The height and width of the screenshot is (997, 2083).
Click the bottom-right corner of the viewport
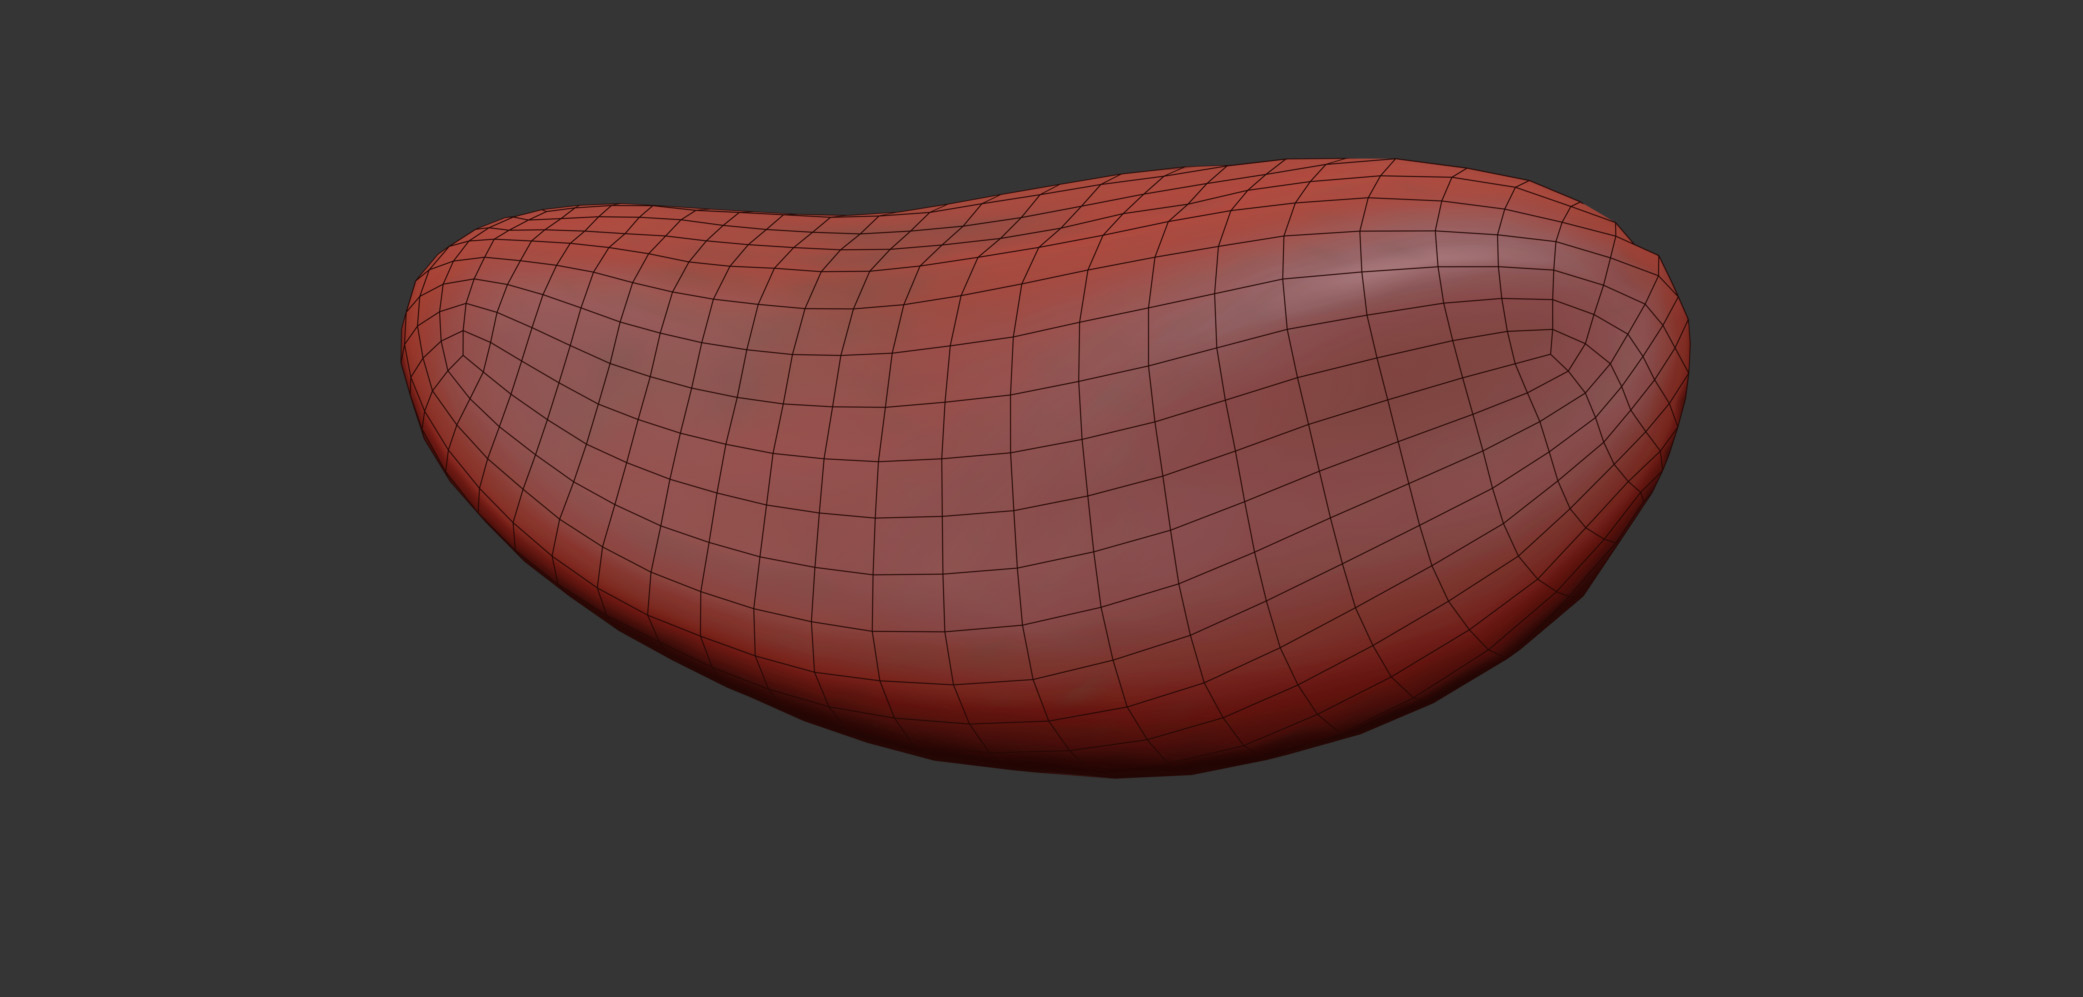pyautogui.click(x=2079, y=993)
